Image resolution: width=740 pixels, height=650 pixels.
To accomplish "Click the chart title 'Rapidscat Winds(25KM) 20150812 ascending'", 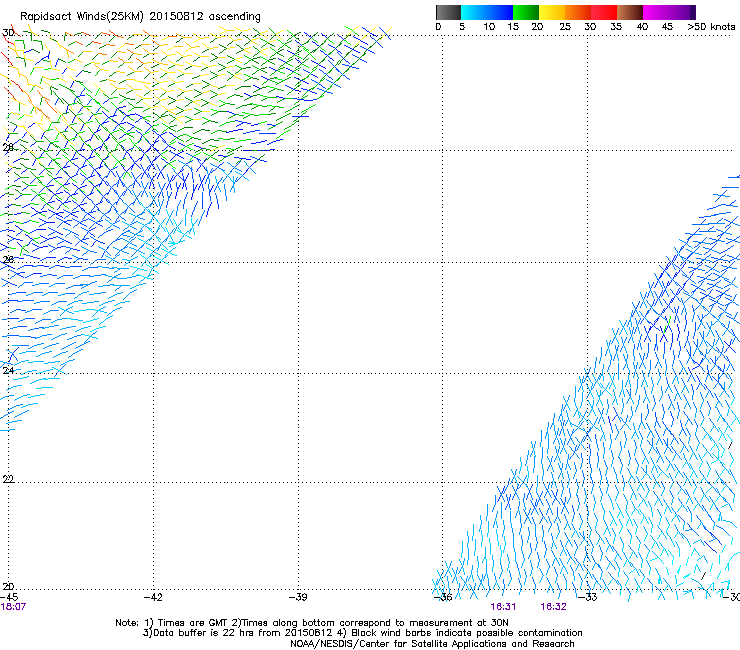I will point(140,17).
